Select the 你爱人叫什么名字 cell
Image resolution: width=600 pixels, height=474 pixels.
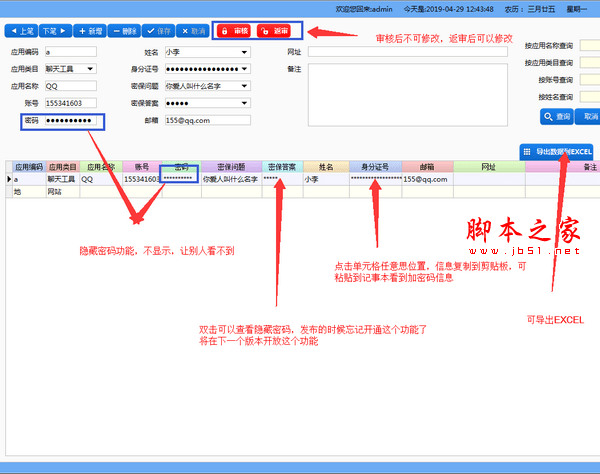(x=232, y=179)
